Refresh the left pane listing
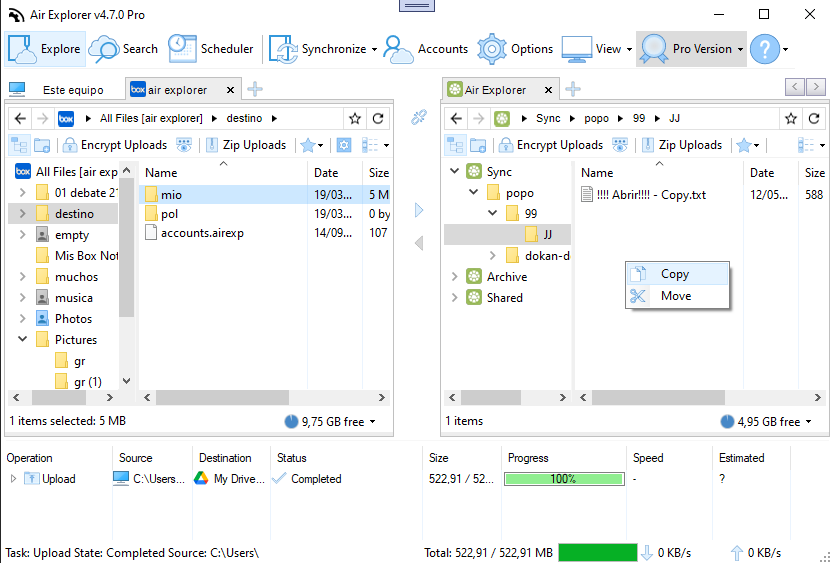This screenshot has height=563, width=833. pos(378,118)
